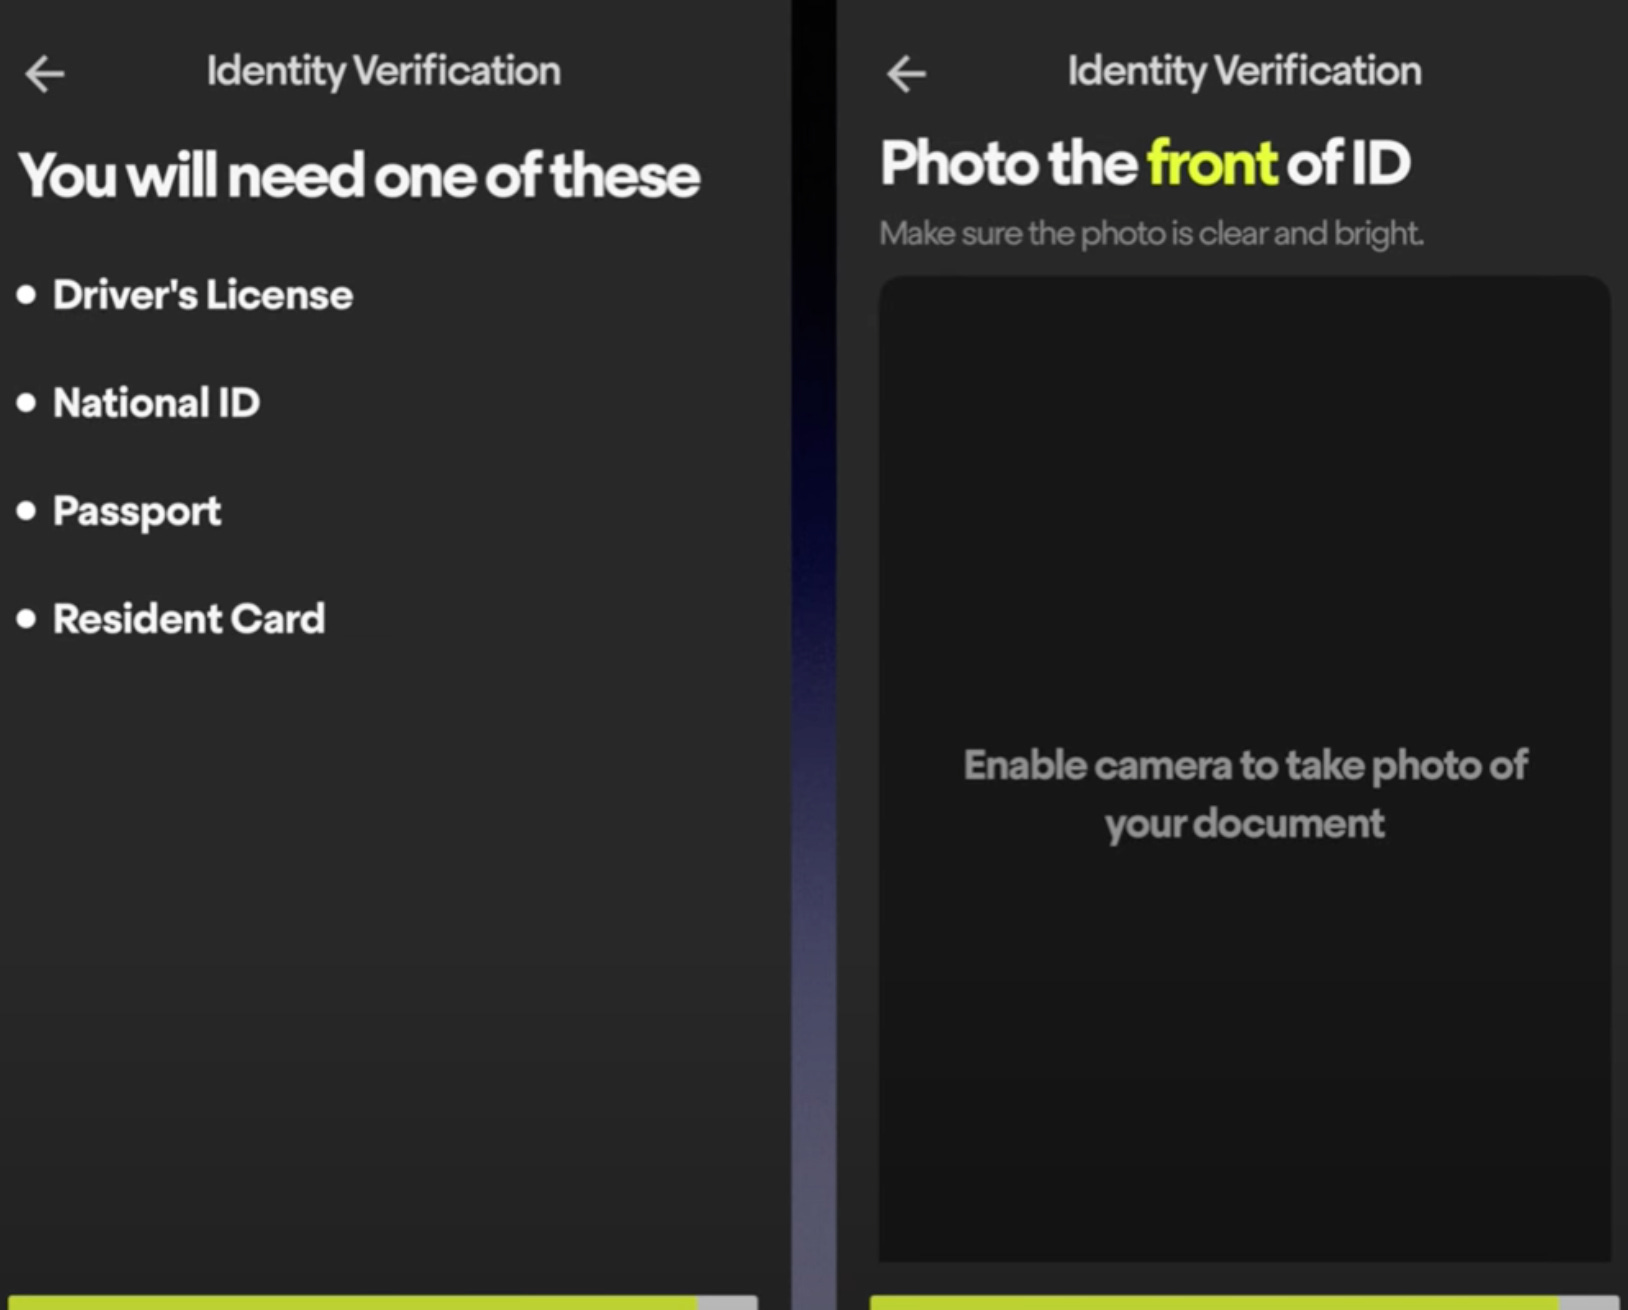Select the bullet beside Passport
Image resolution: width=1628 pixels, height=1310 pixels.
click(27, 510)
